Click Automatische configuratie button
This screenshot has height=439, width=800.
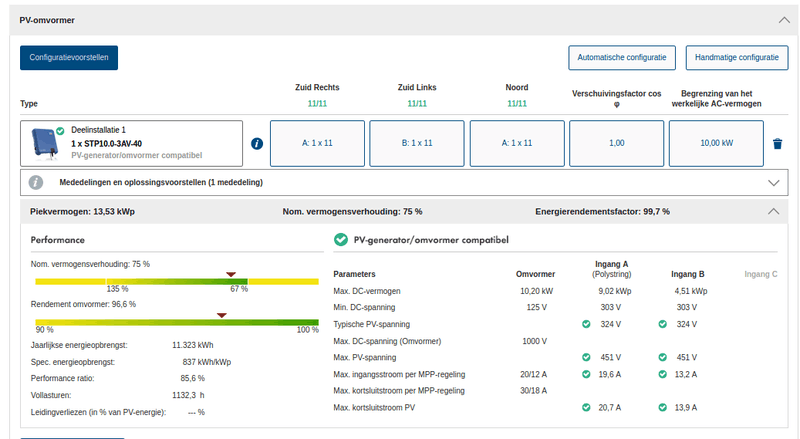point(622,58)
